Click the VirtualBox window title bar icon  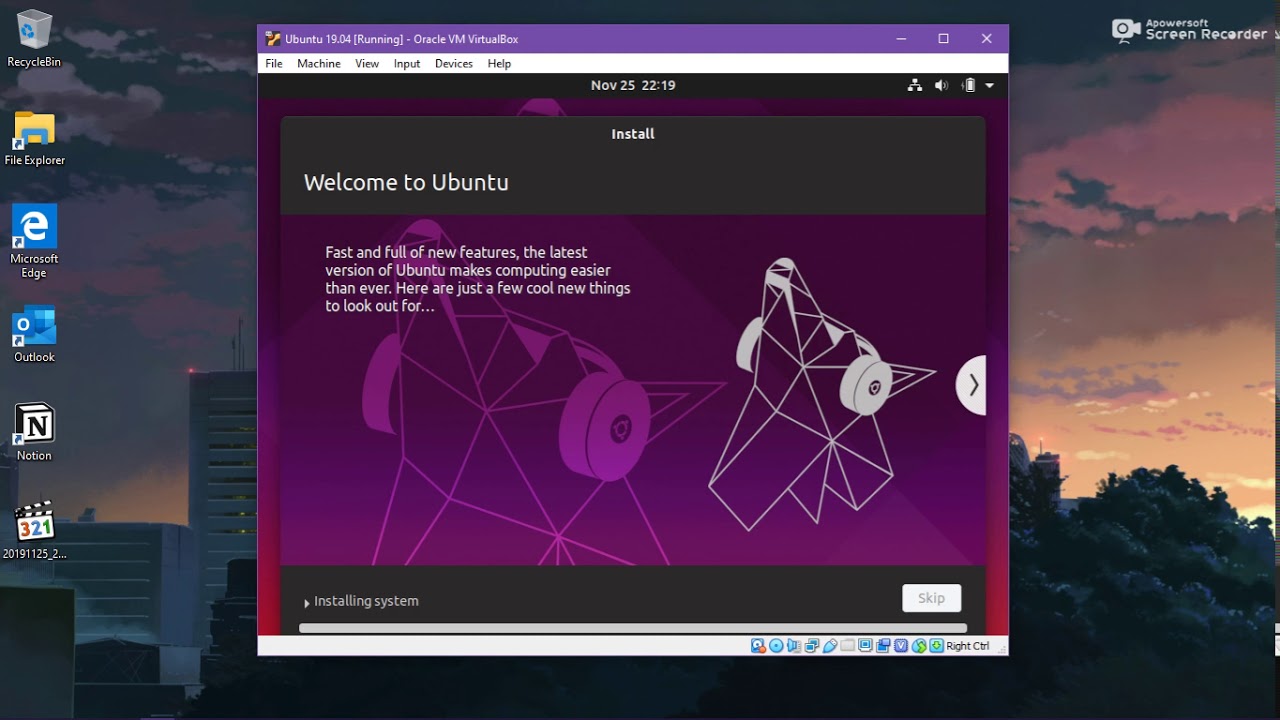pyautogui.click(x=273, y=39)
